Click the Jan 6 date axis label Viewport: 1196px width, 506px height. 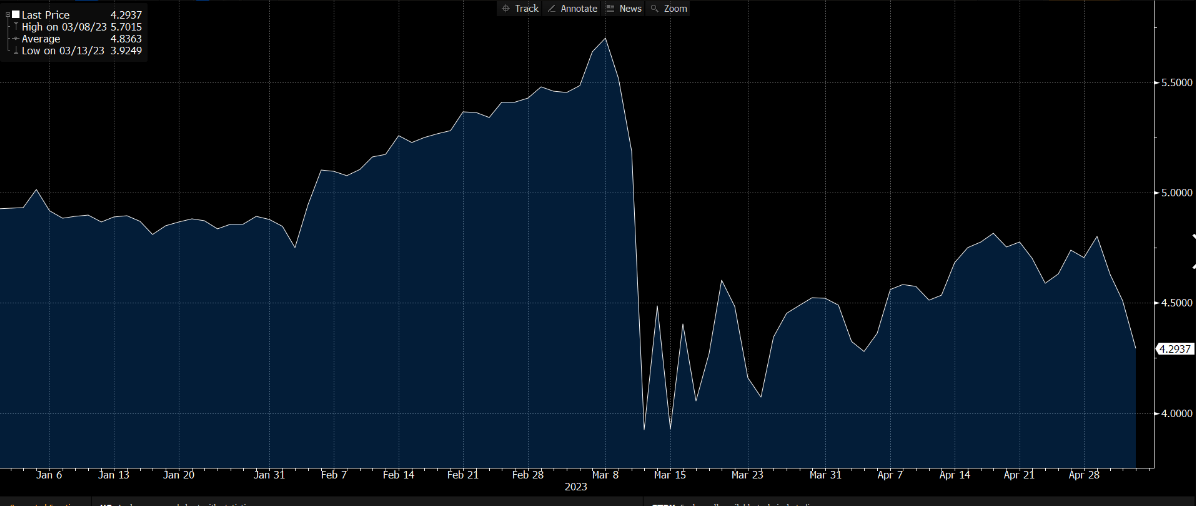pos(49,475)
